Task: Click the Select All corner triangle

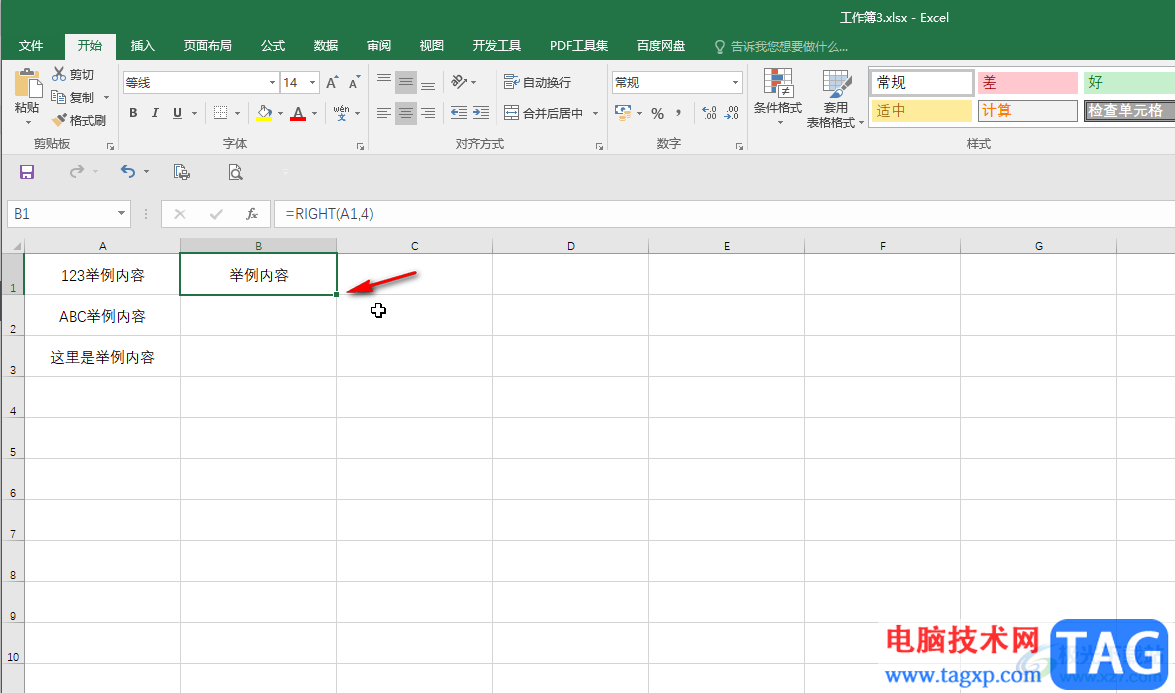Action: tap(16, 246)
